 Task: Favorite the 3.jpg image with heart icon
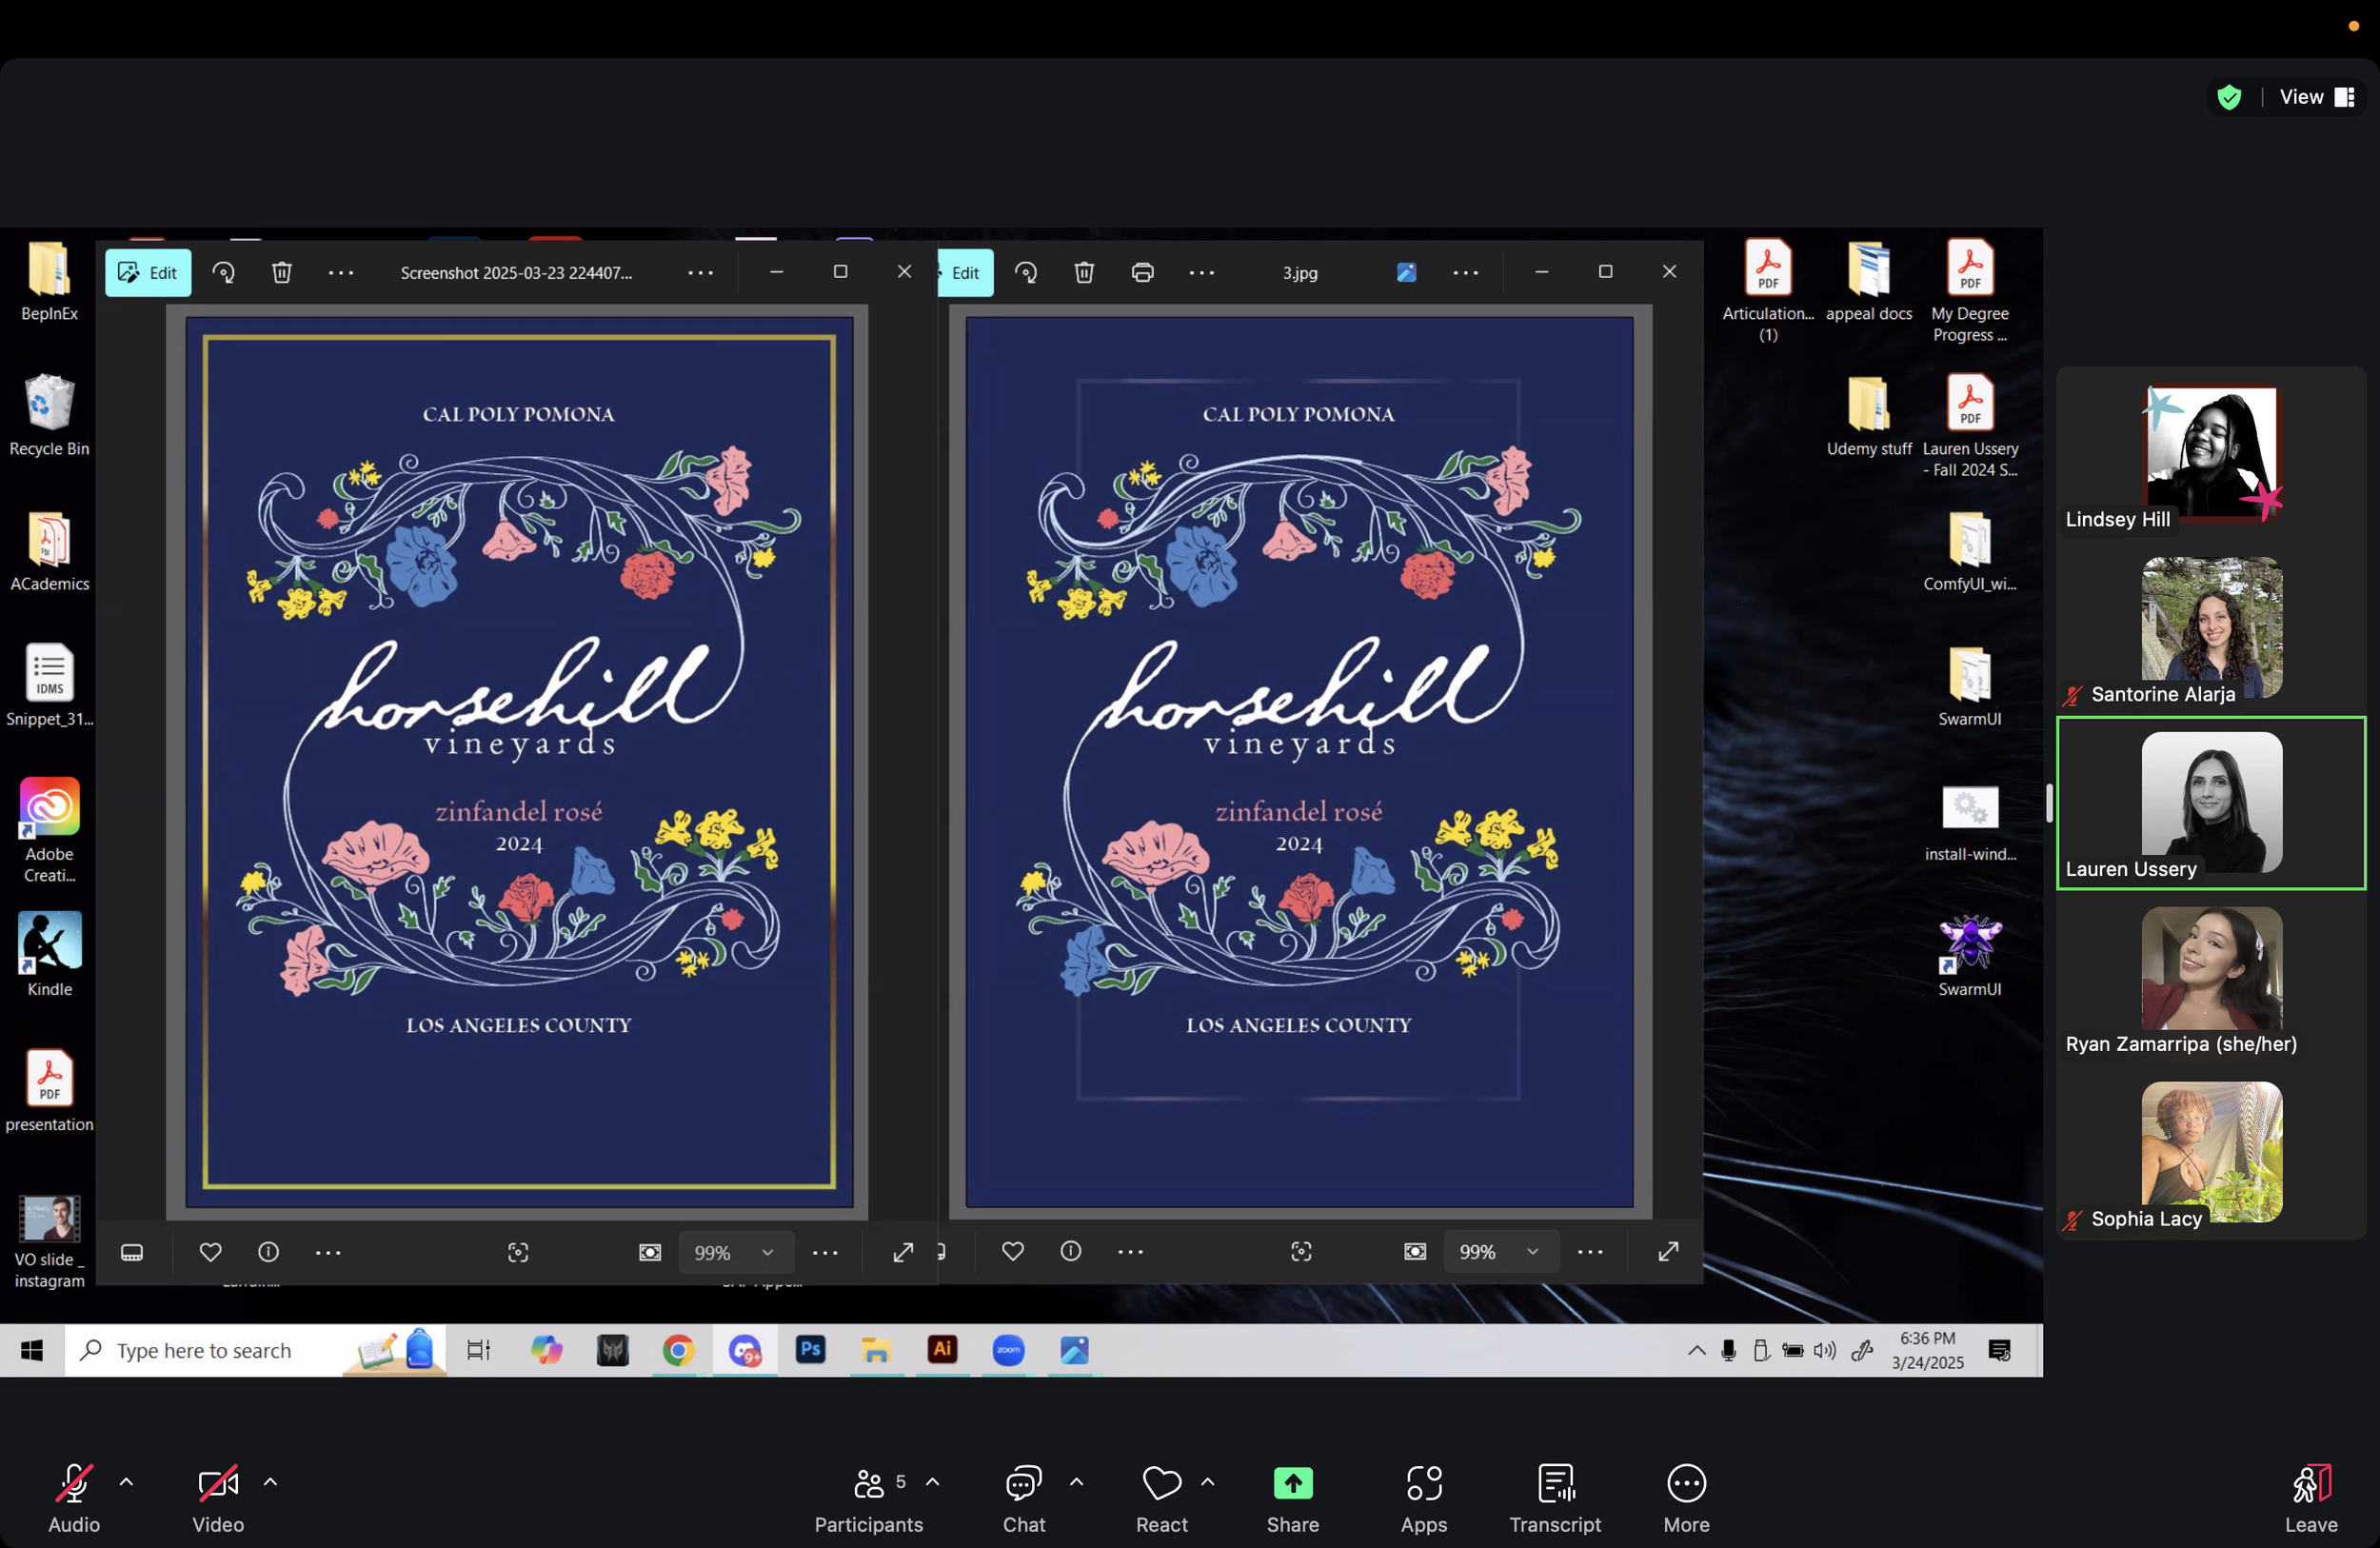(1013, 1252)
